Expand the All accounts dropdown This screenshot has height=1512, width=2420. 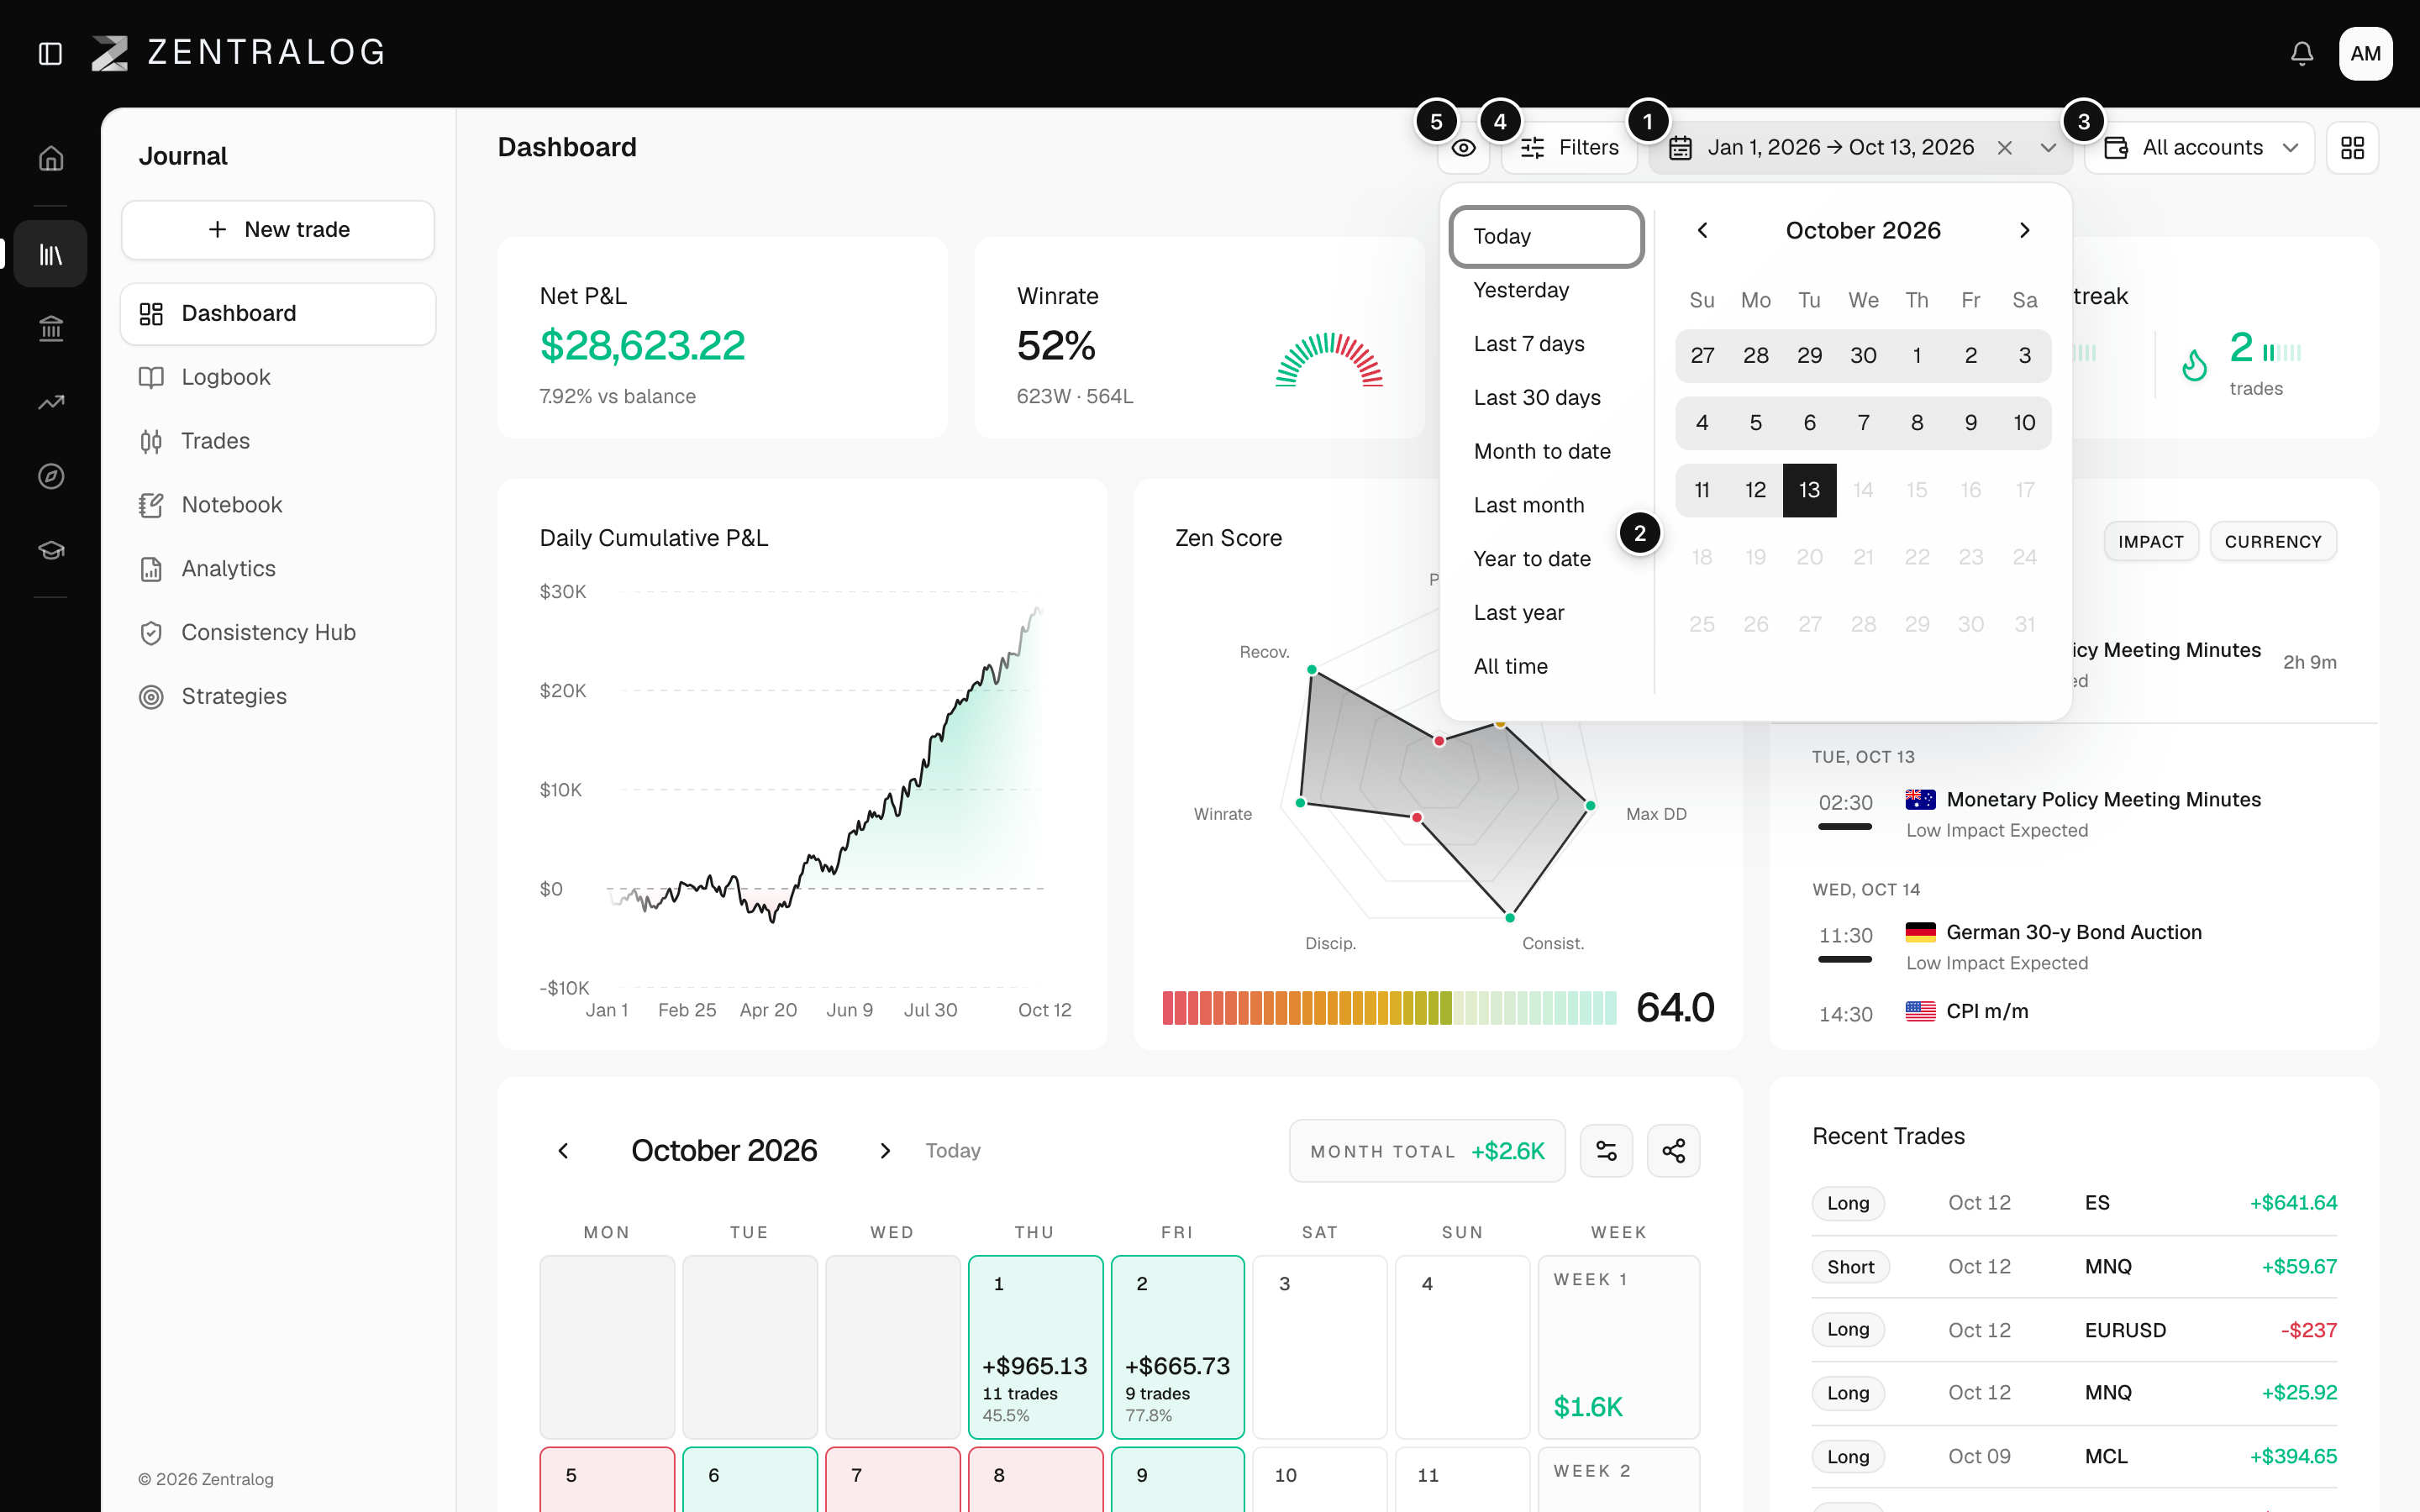[x=2200, y=148]
